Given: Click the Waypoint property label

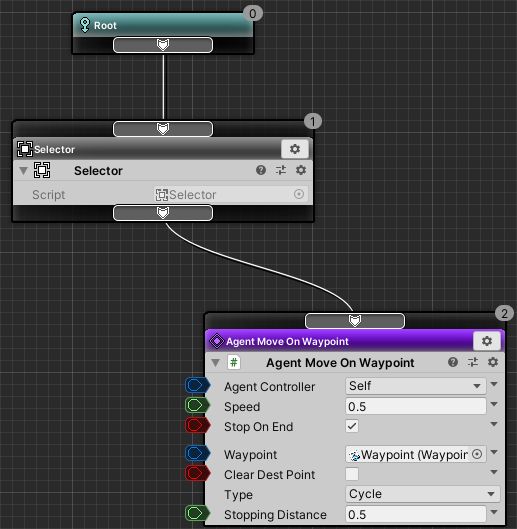Looking at the screenshot, I should [x=250, y=455].
